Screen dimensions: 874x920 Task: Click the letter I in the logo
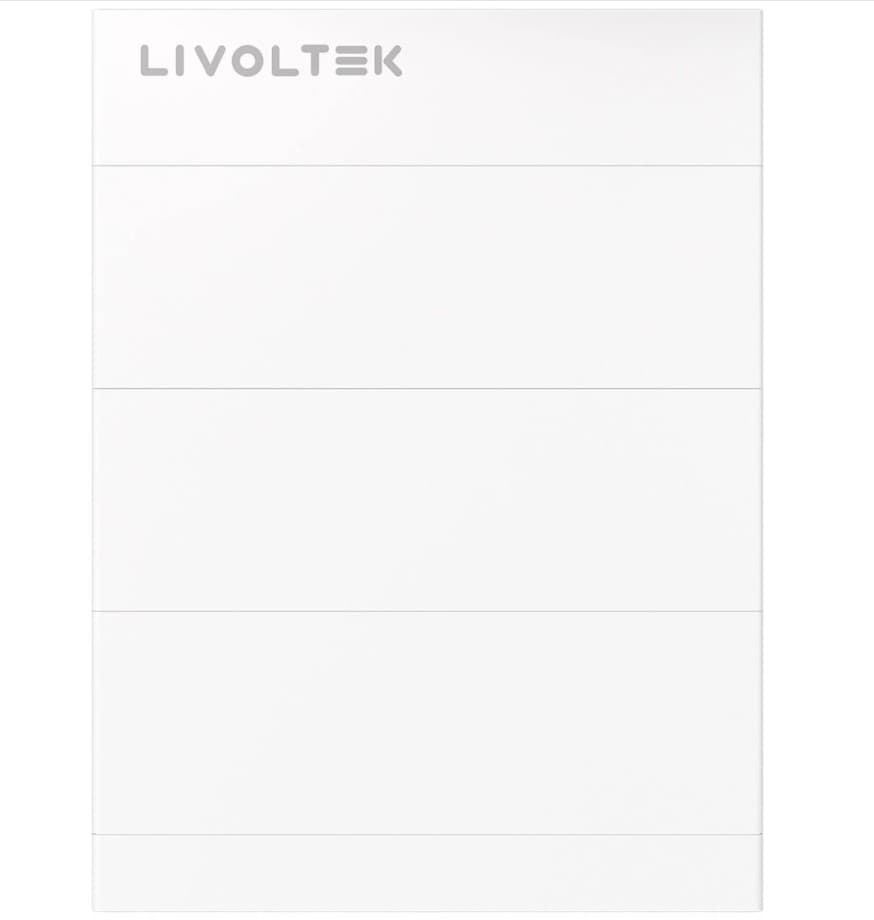coord(180,61)
